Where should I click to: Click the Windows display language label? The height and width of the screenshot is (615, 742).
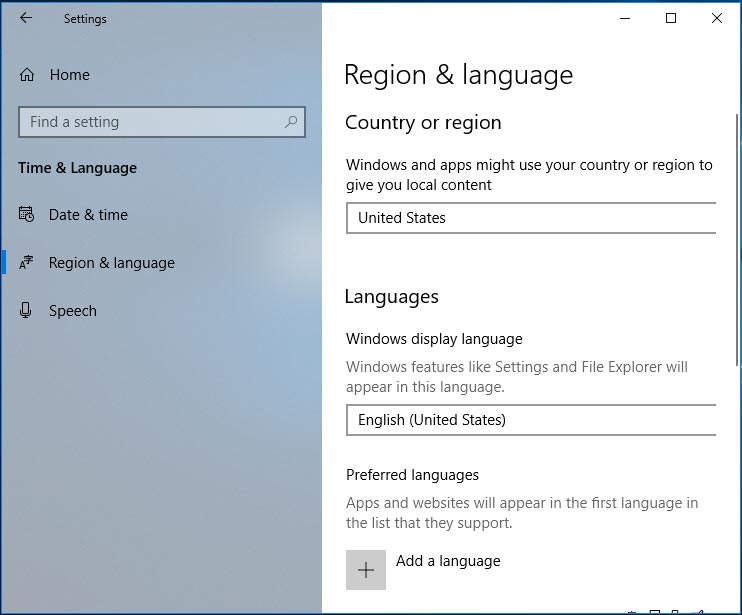click(434, 339)
